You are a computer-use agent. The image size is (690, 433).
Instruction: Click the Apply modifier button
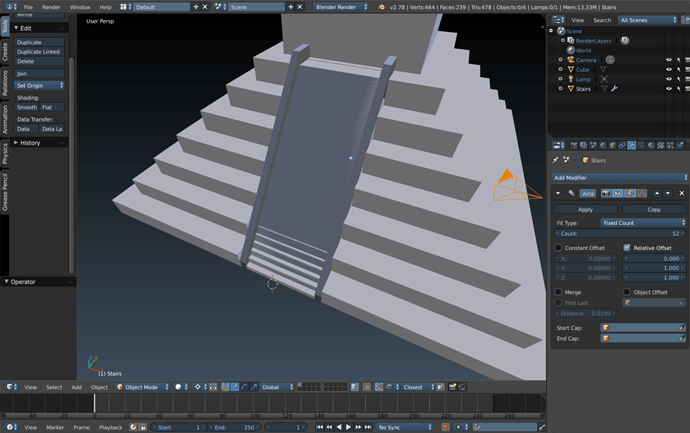pos(586,210)
